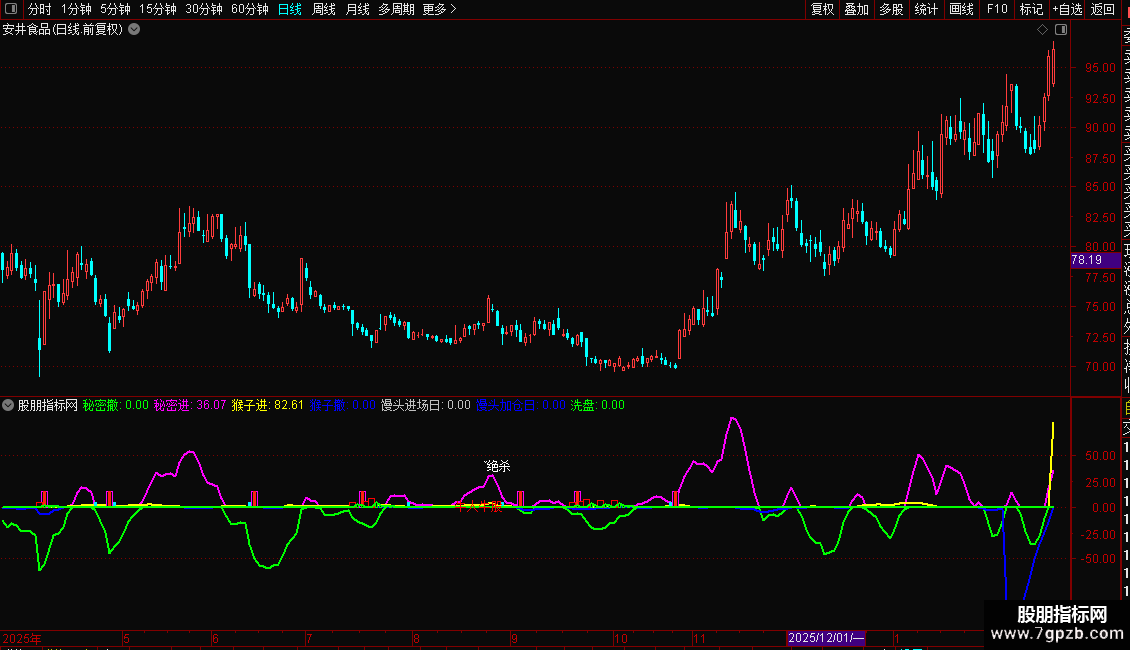1130x650 pixels.
Task: Open F10 company info
Action: (997, 9)
